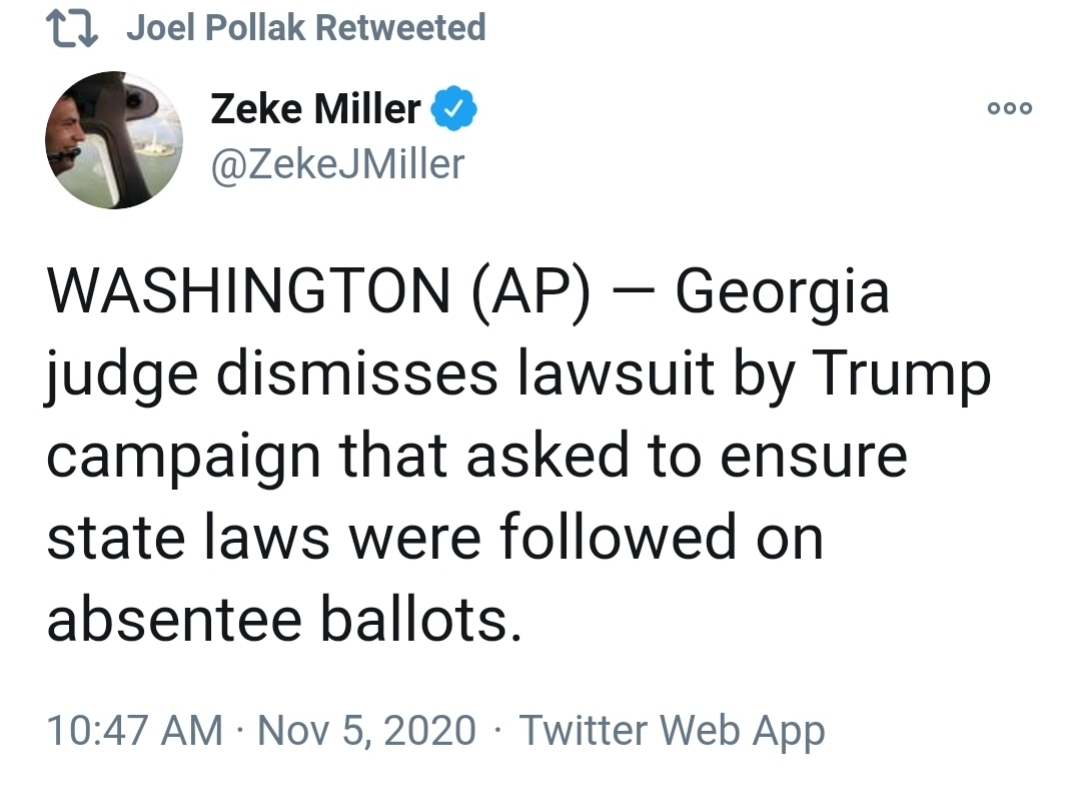Open the @ZekeJMiller handle link

click(x=338, y=164)
